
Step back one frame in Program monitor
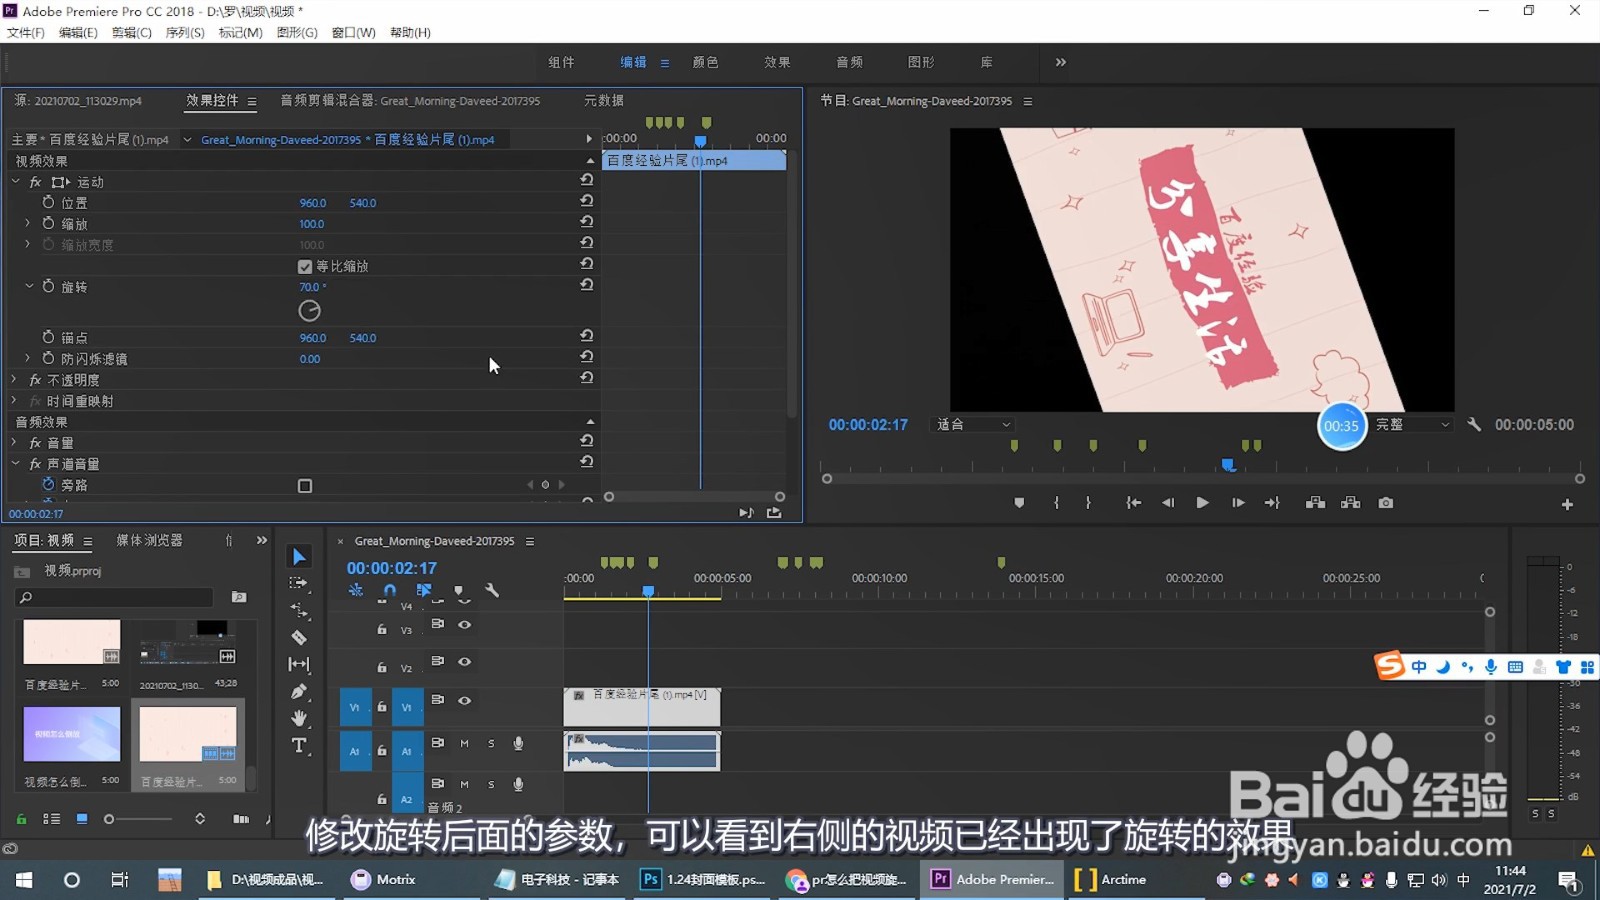pos(1168,503)
